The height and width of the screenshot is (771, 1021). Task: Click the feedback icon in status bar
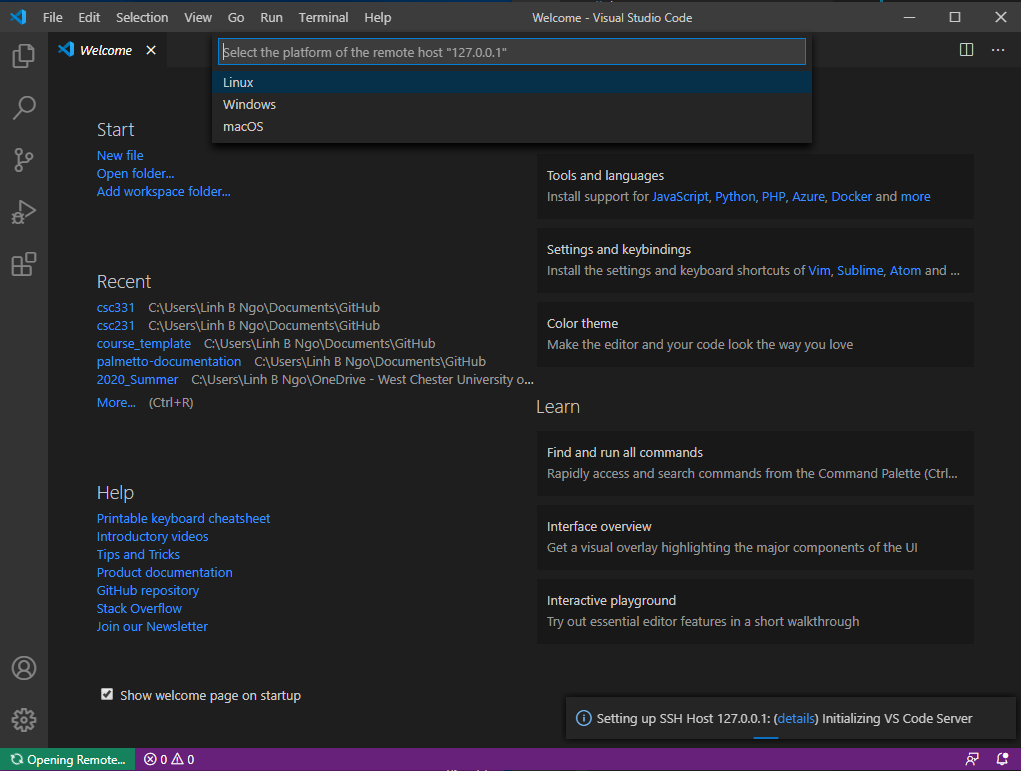coord(972,759)
